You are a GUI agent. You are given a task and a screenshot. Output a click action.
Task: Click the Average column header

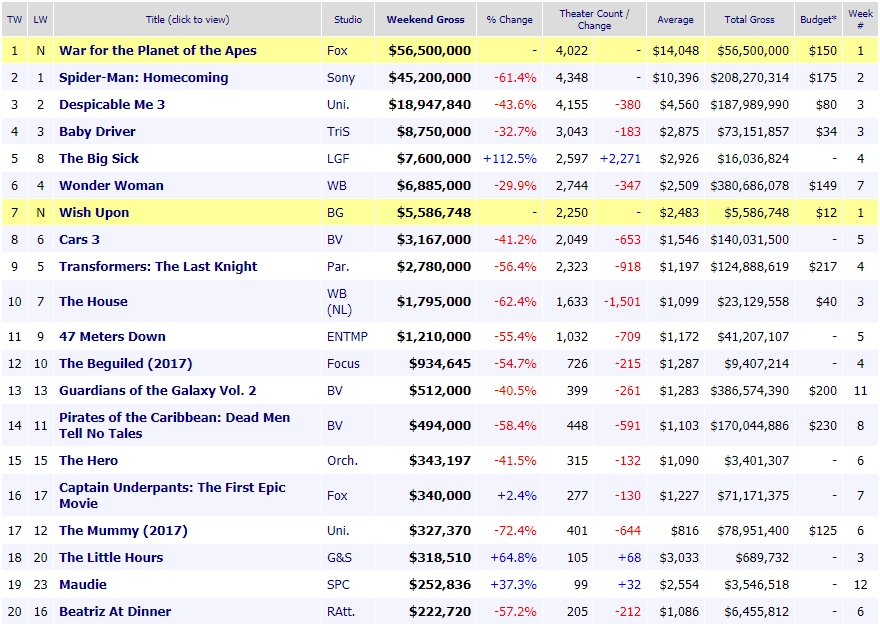coord(675,20)
